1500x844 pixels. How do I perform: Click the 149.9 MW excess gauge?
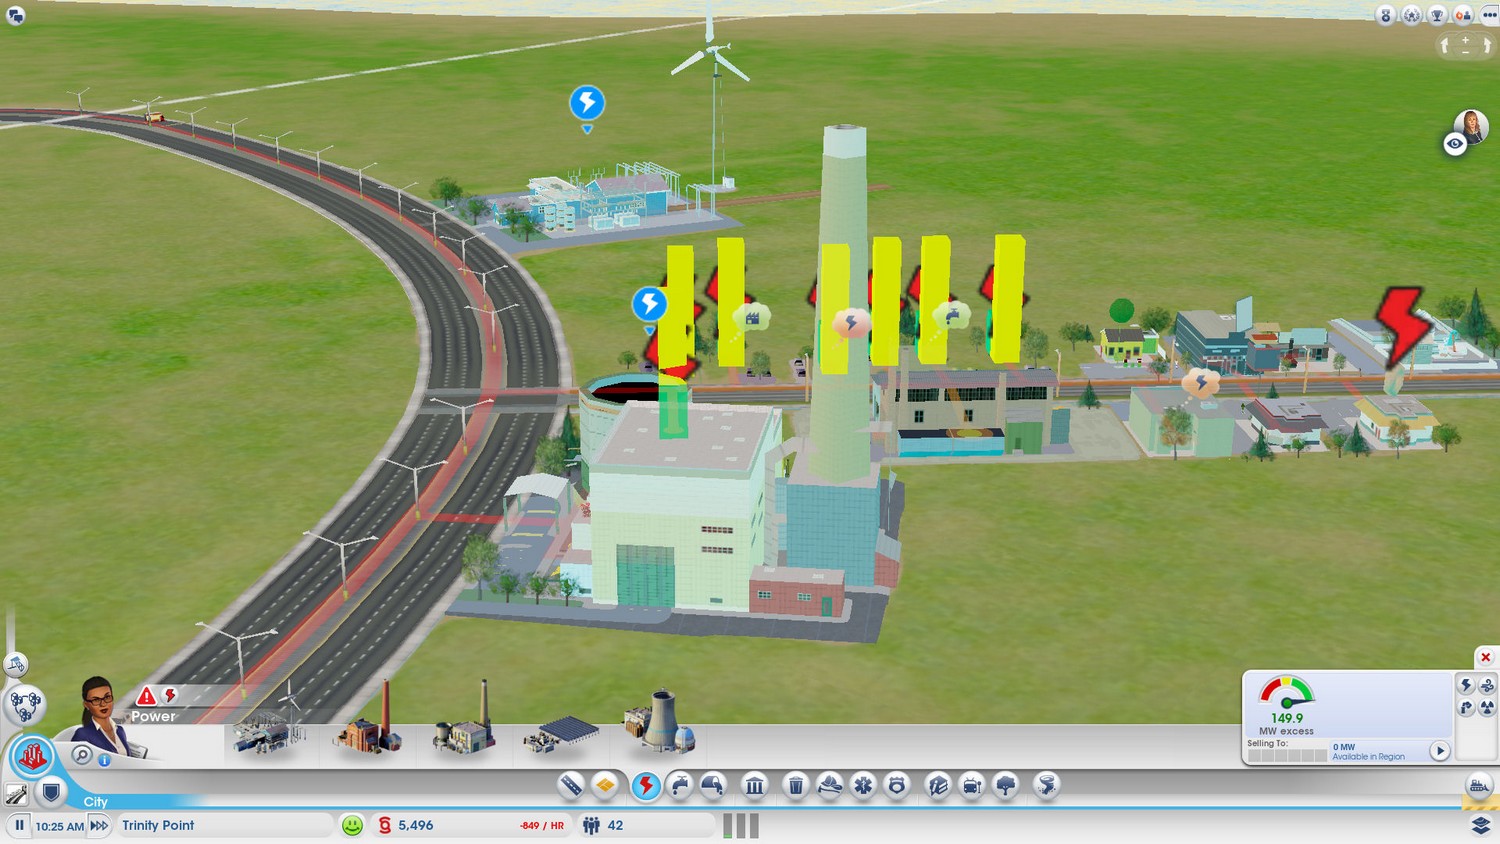tap(1287, 705)
